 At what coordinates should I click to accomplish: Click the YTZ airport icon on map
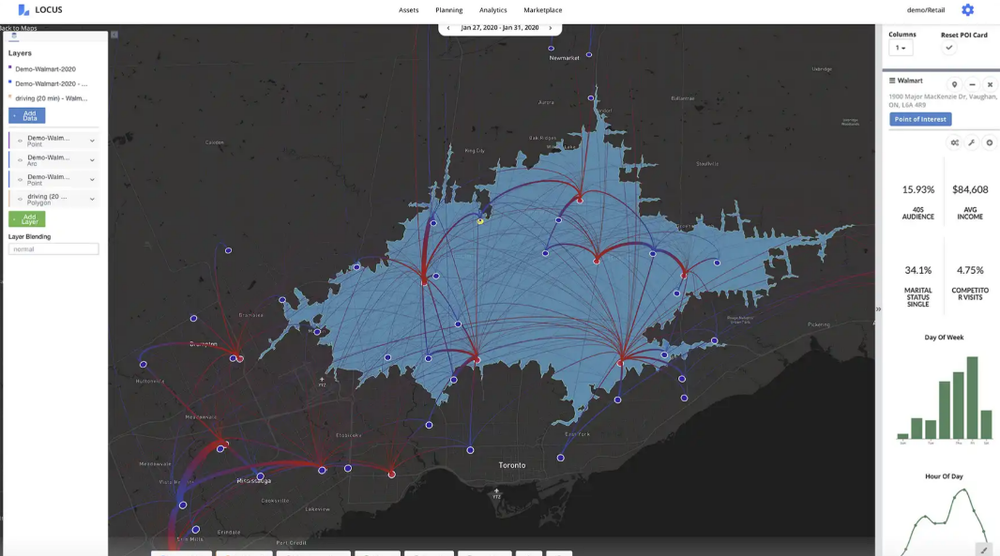[496, 494]
